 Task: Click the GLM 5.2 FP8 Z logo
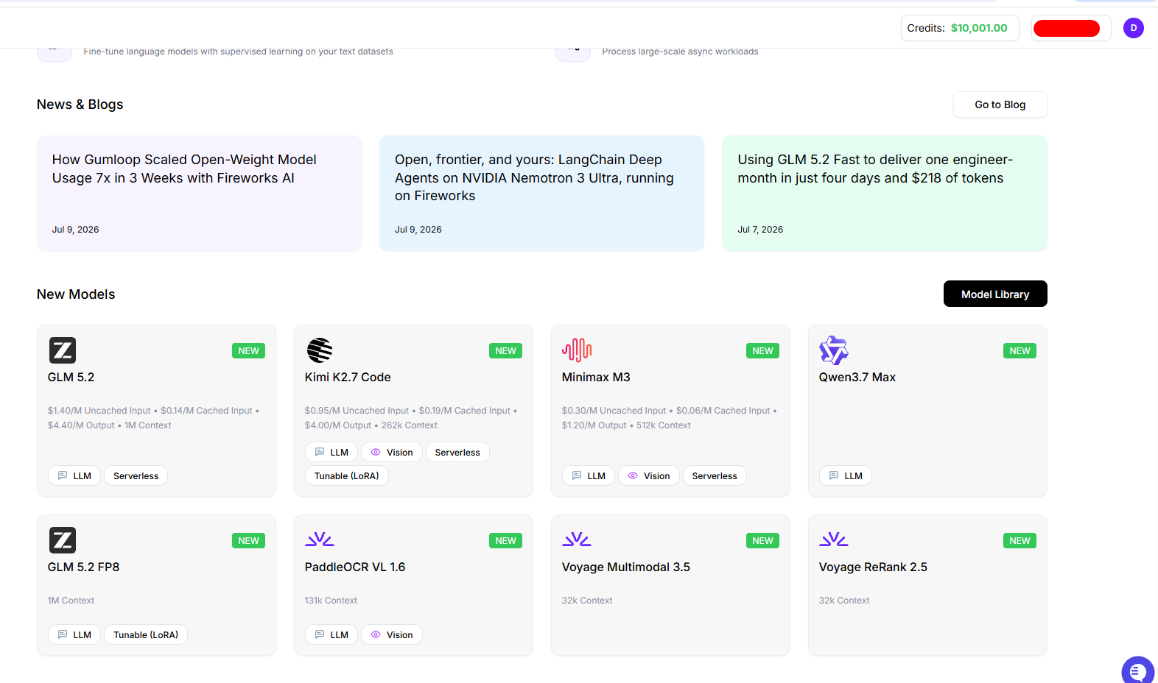click(x=62, y=540)
